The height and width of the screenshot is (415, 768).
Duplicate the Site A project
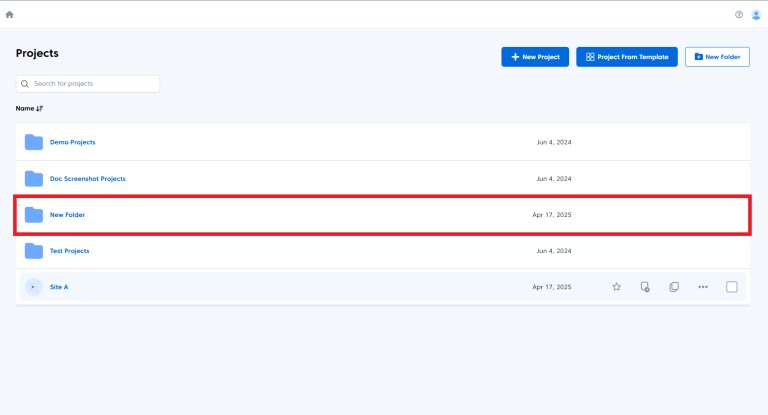point(674,287)
